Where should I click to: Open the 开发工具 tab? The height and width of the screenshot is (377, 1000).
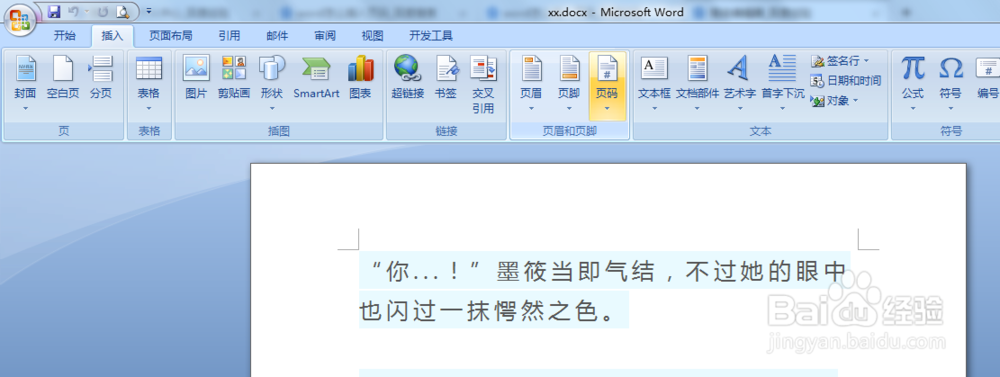(431, 36)
